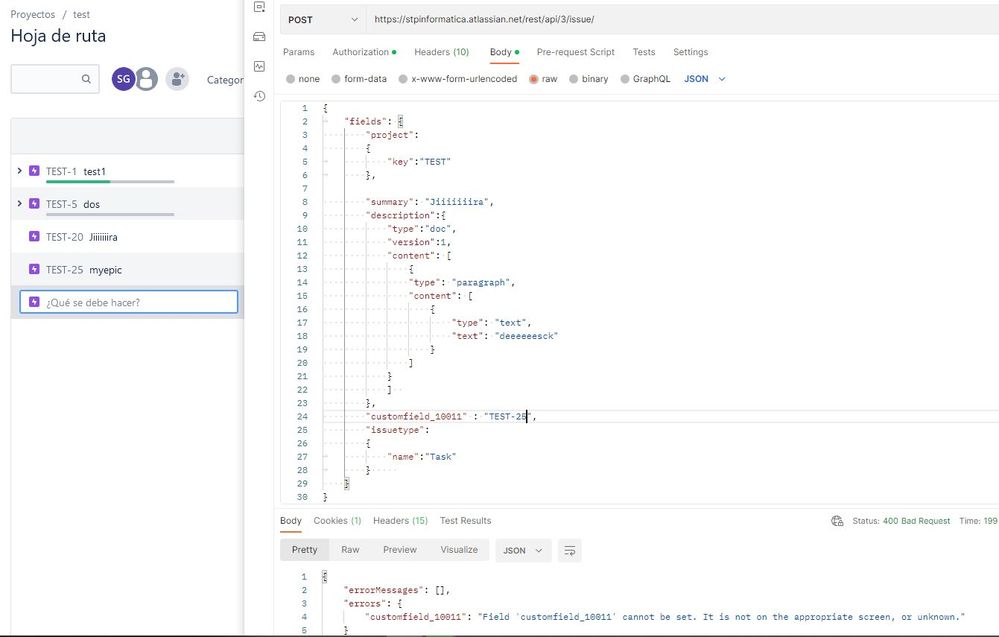999x637 pixels.
Task: Switch response view to Visualize
Action: point(459,550)
